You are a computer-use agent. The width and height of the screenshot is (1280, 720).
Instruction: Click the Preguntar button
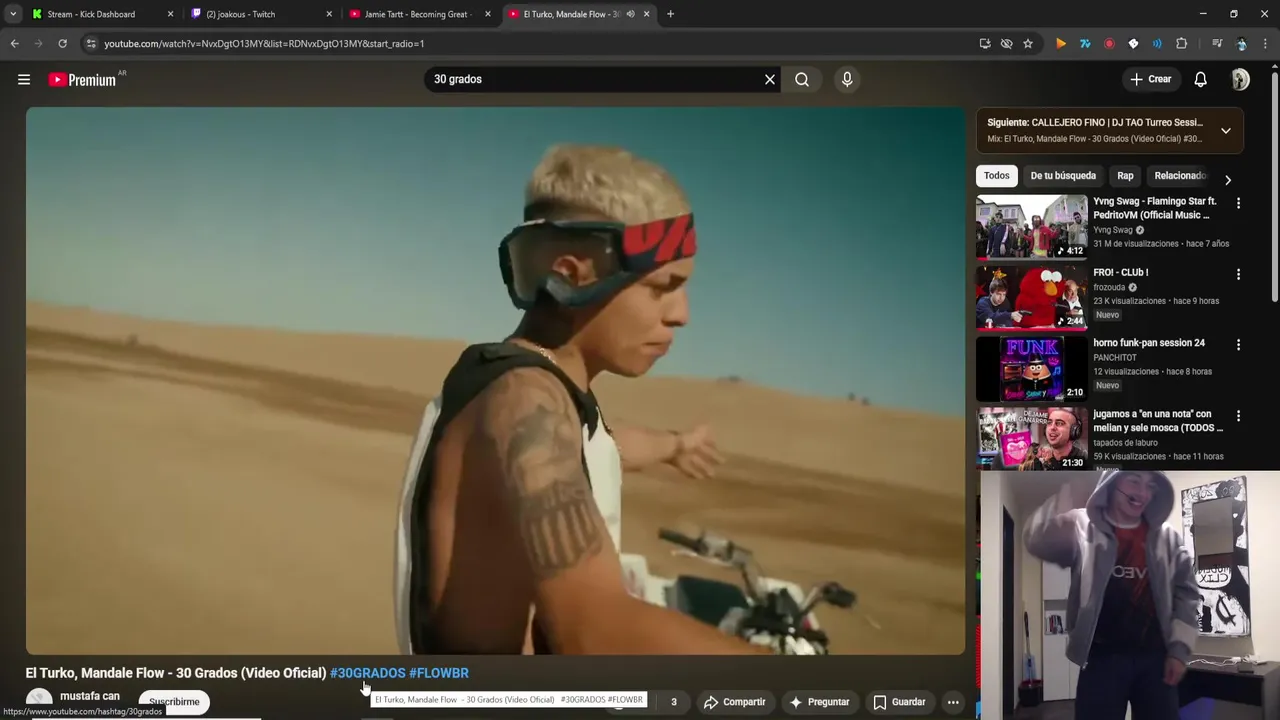(x=819, y=702)
